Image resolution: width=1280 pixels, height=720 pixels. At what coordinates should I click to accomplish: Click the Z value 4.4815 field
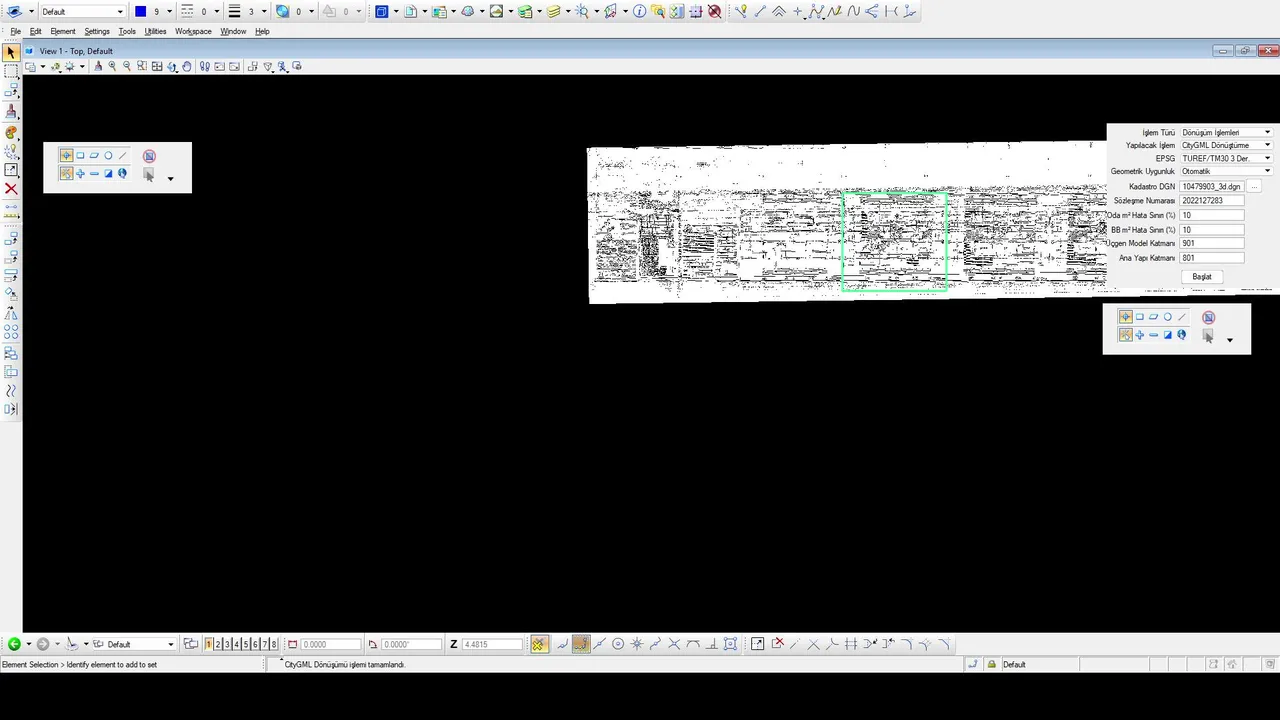click(491, 644)
